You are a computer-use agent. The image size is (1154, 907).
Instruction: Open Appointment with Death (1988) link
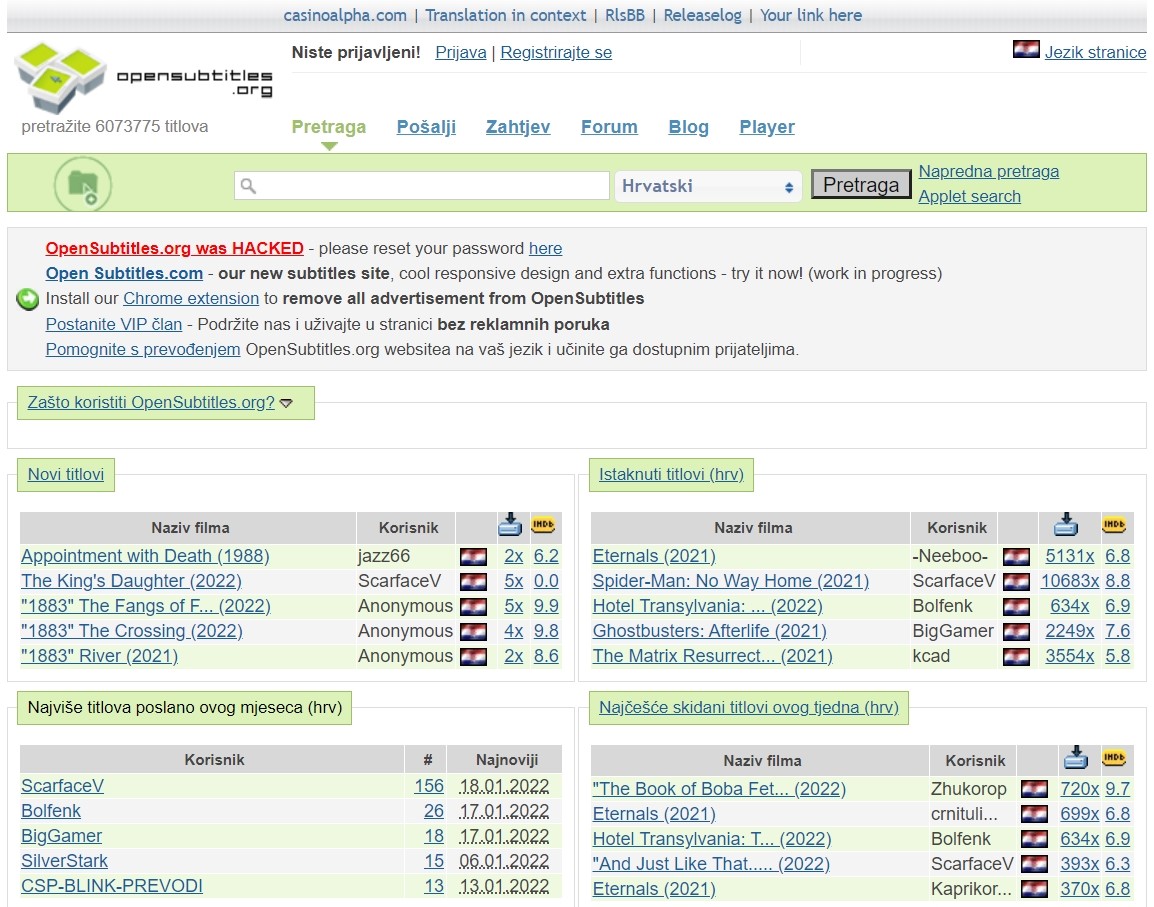pos(145,556)
